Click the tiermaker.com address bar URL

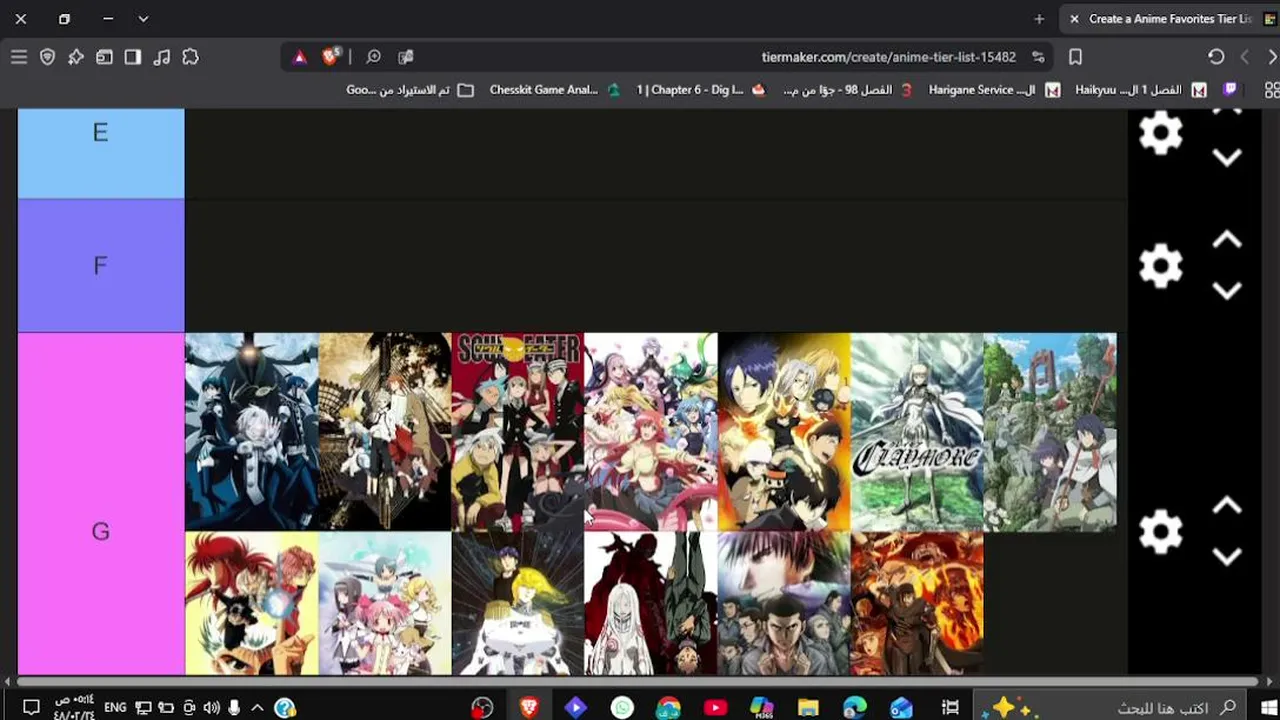tap(888, 57)
